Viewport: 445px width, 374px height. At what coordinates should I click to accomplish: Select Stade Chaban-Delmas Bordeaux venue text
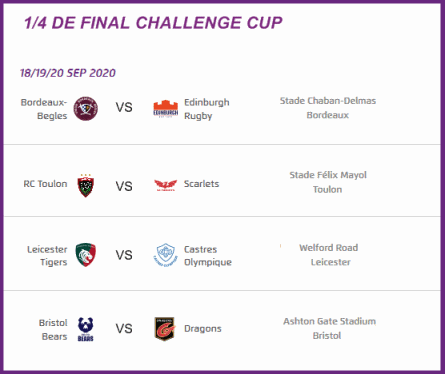pyautogui.click(x=328, y=108)
